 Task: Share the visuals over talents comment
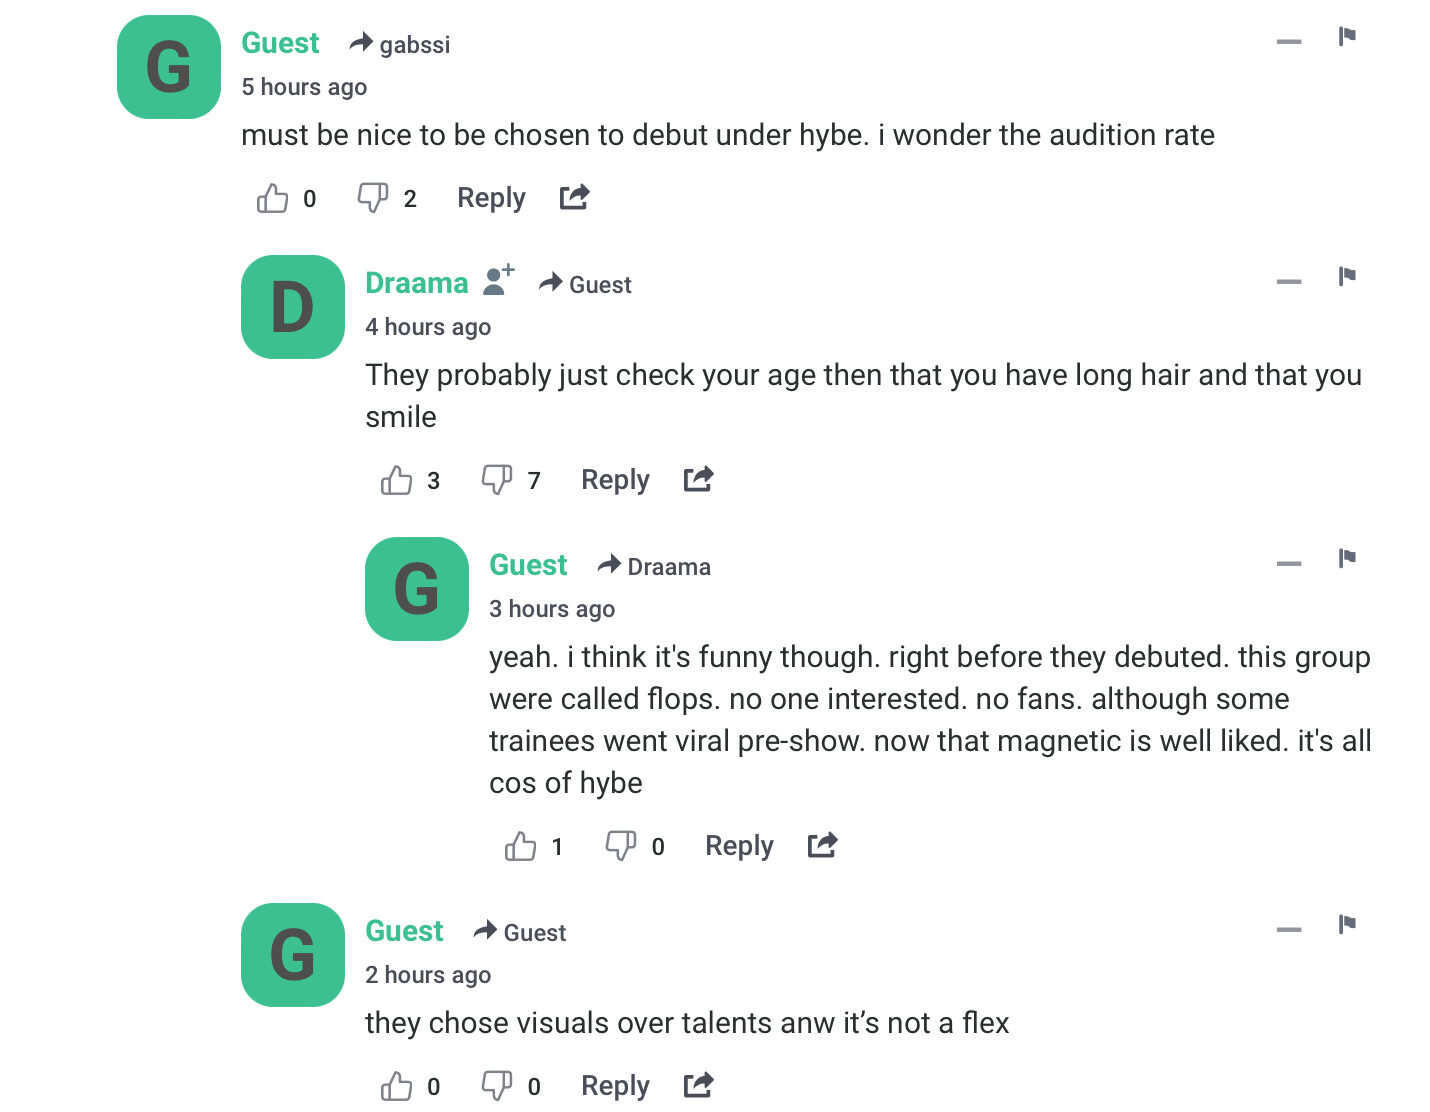click(698, 1085)
